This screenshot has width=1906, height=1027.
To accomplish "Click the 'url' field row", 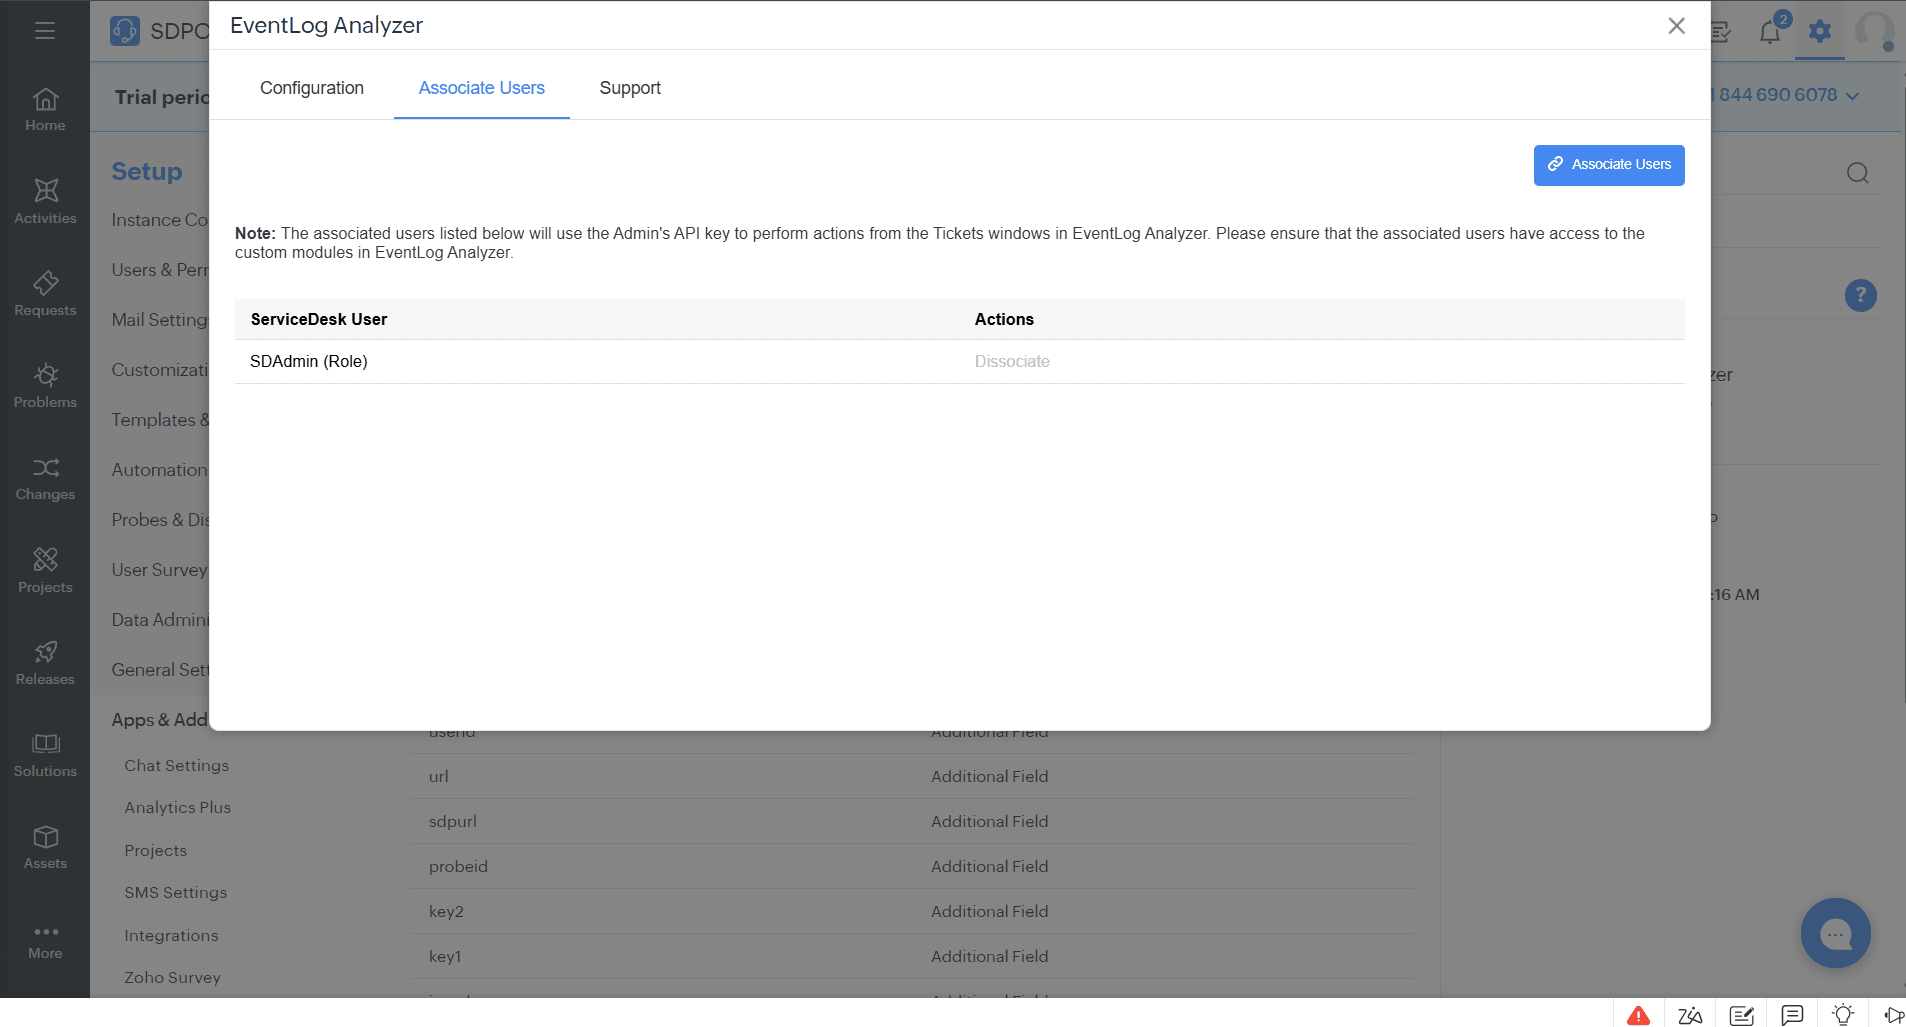I will (x=913, y=776).
